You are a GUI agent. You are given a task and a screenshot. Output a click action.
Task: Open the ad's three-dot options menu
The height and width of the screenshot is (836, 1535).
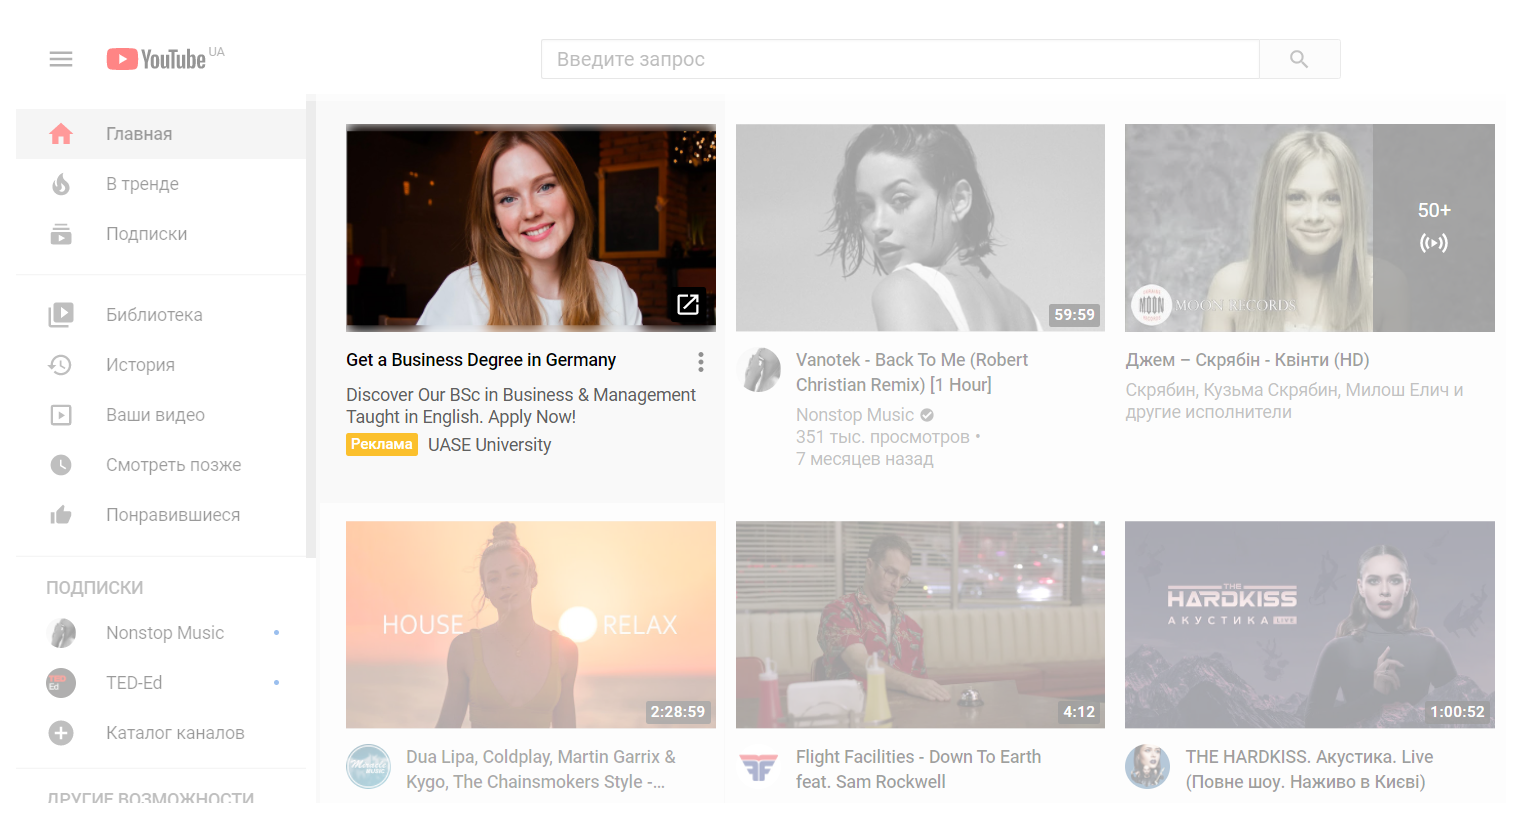[x=700, y=361]
